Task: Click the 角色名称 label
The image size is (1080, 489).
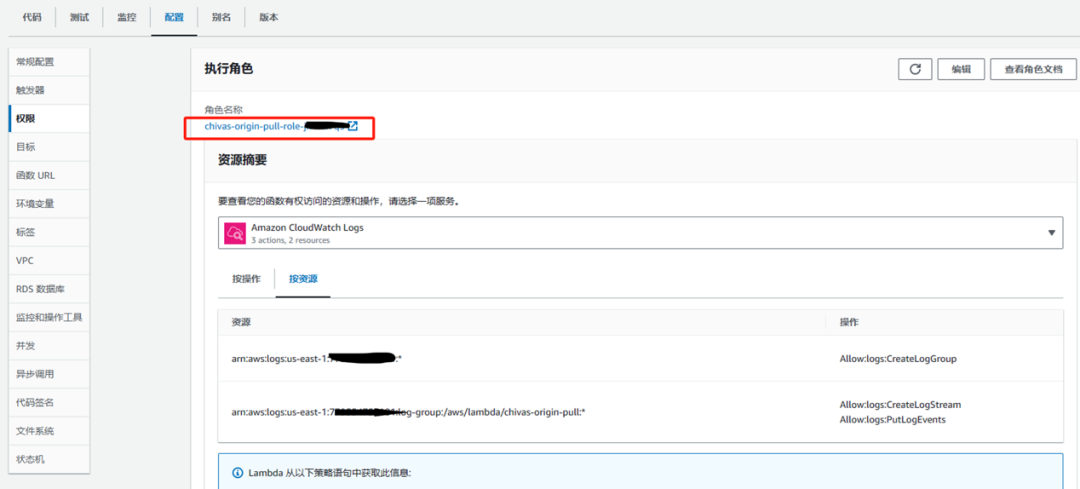Action: [x=223, y=110]
